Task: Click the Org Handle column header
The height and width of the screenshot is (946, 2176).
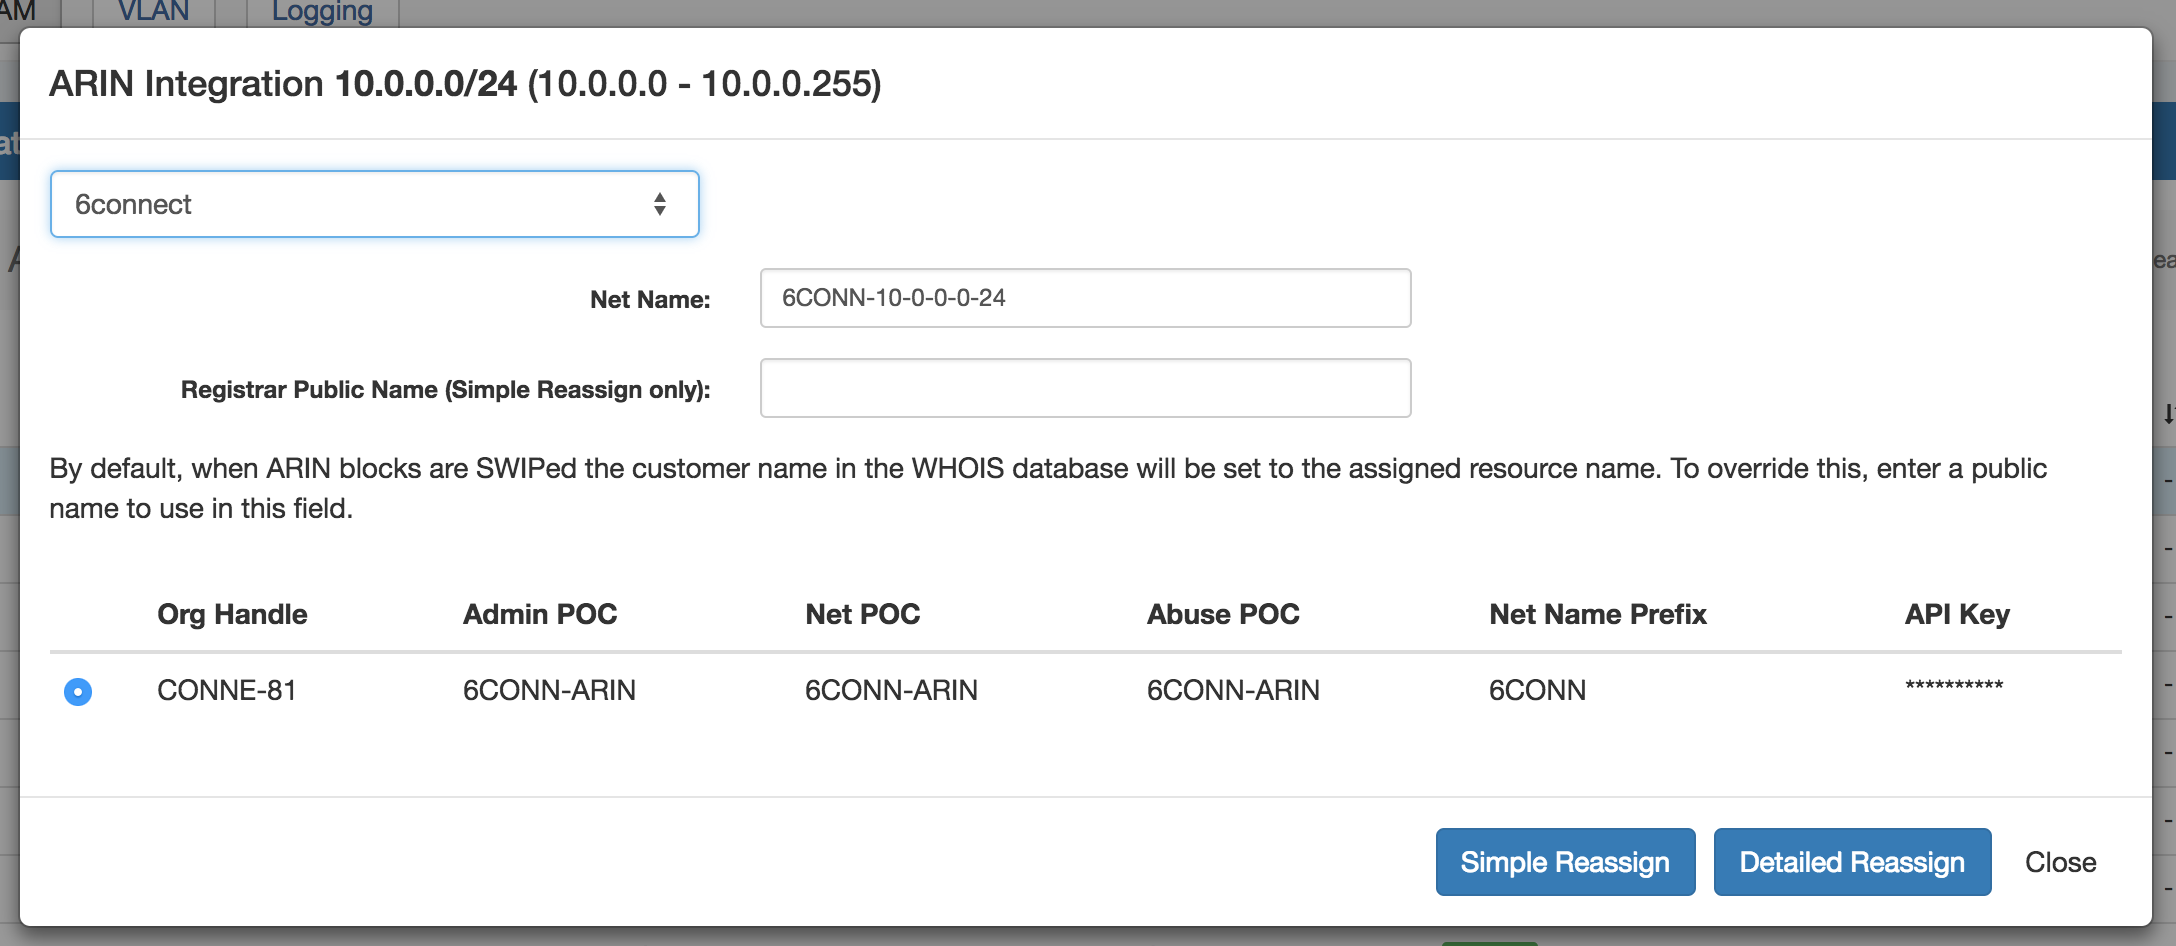Action: [232, 614]
